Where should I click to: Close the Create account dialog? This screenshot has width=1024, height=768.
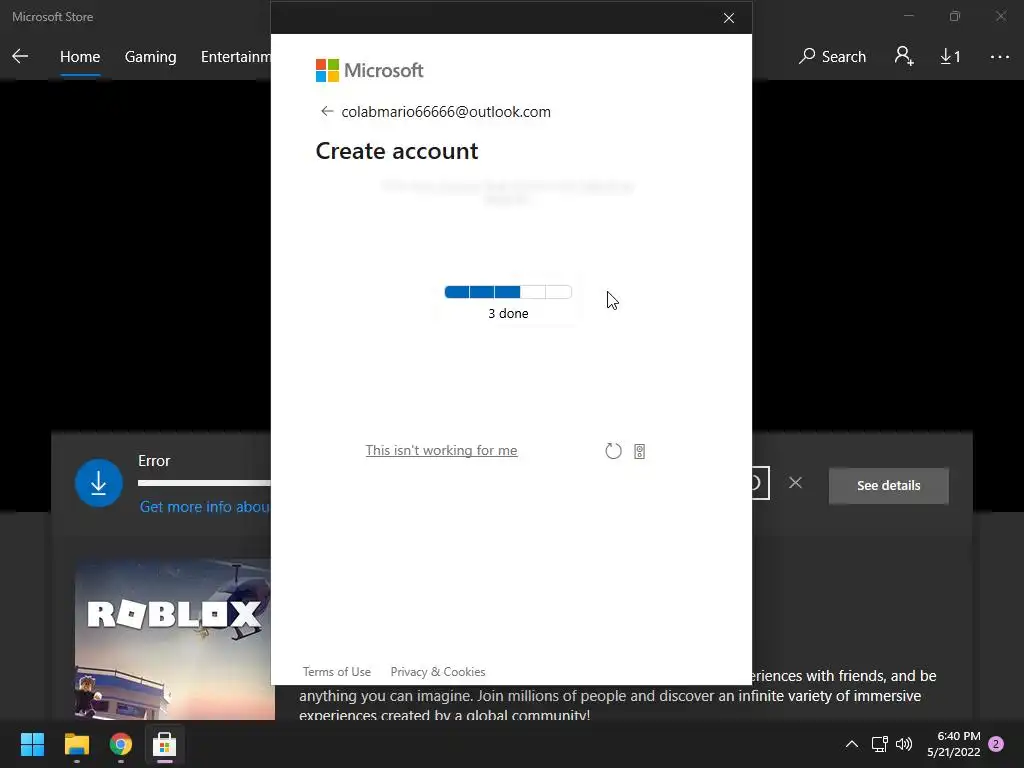pos(729,18)
